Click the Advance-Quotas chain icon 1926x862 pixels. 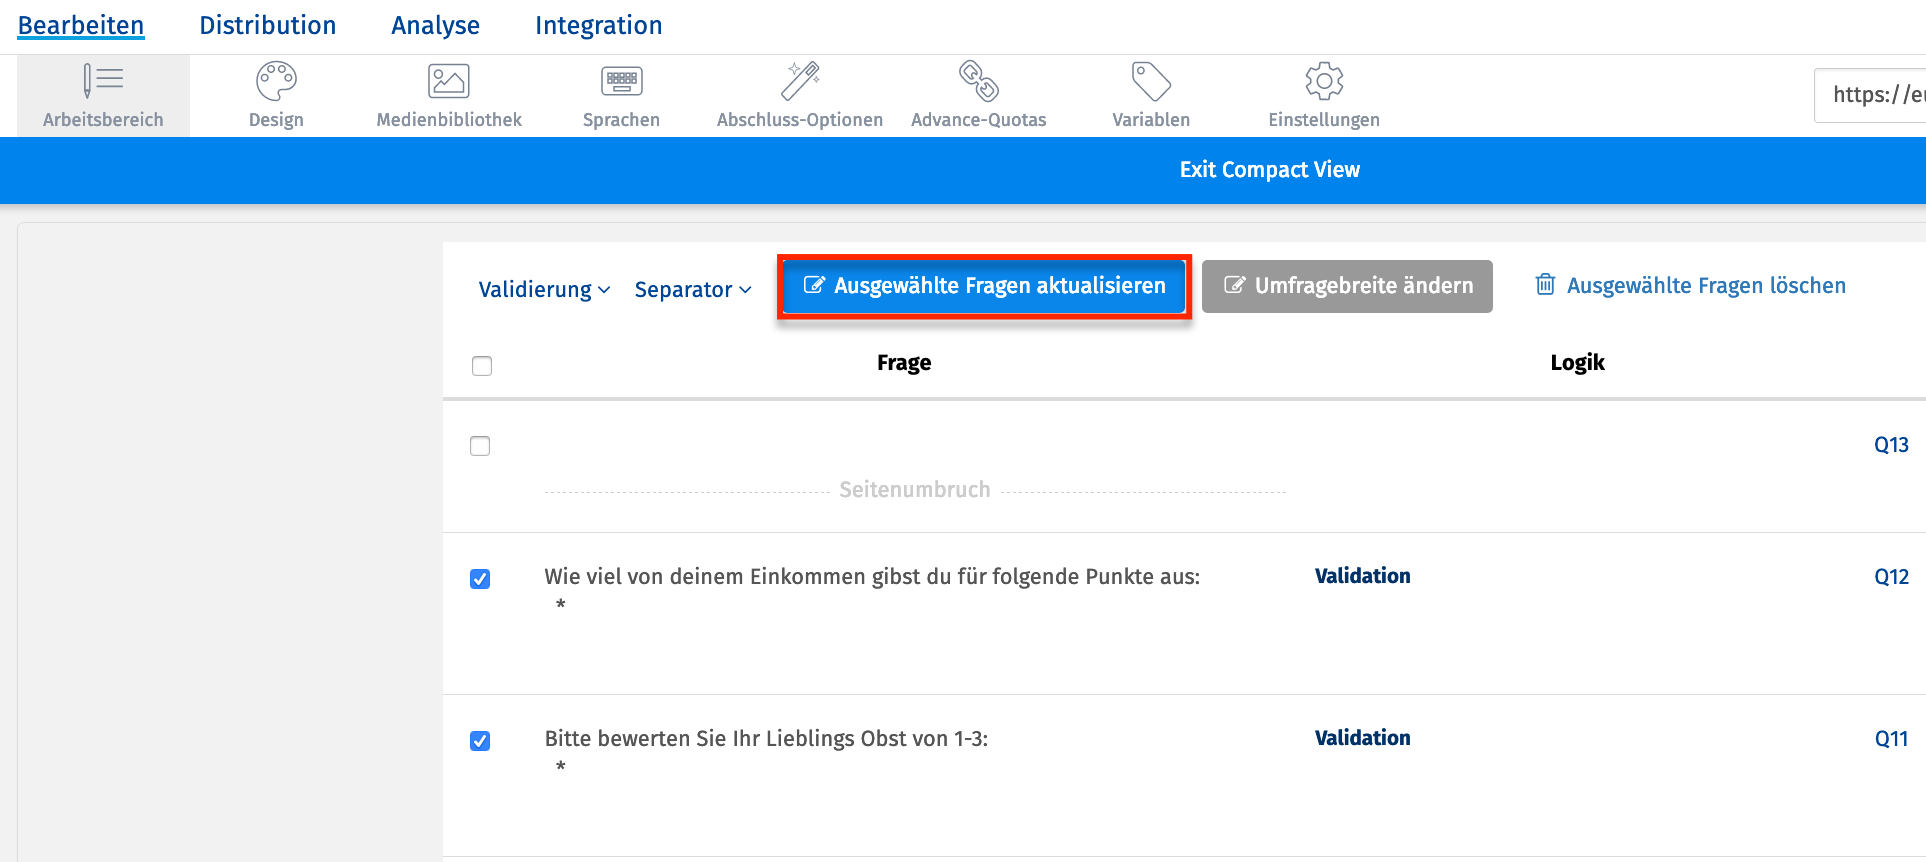(978, 81)
